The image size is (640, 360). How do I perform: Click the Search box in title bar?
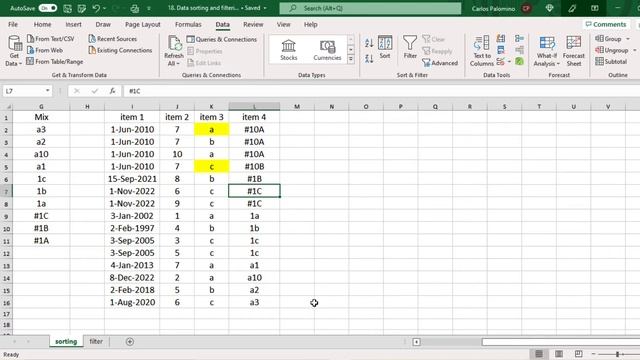[370, 8]
